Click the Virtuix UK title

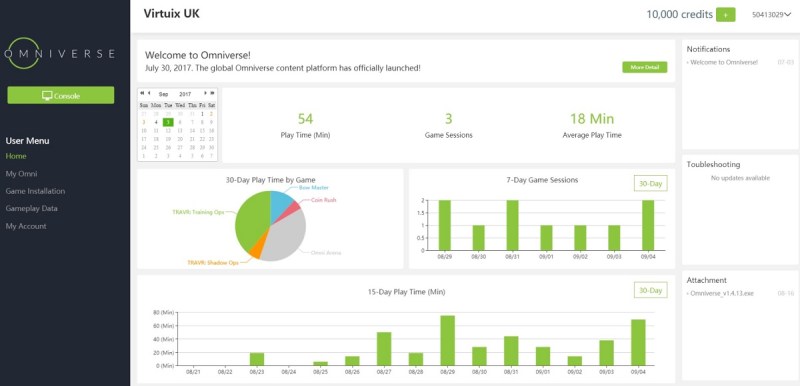click(172, 14)
